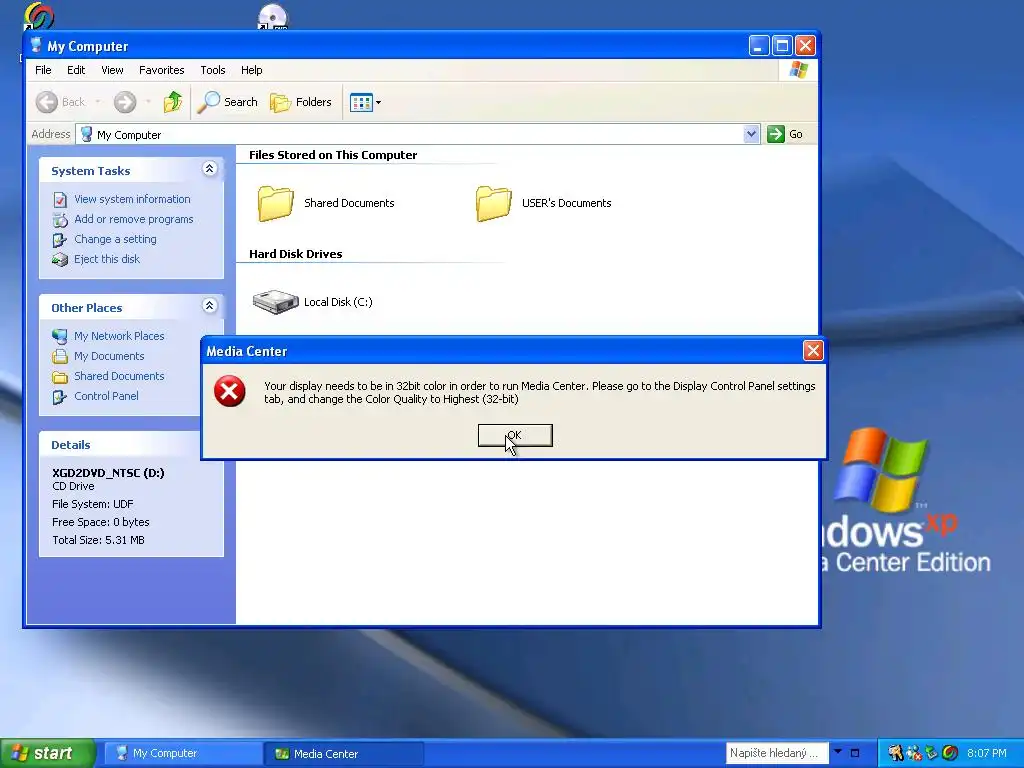Open the Edit menu
The width and height of the screenshot is (1024, 768).
coord(76,70)
